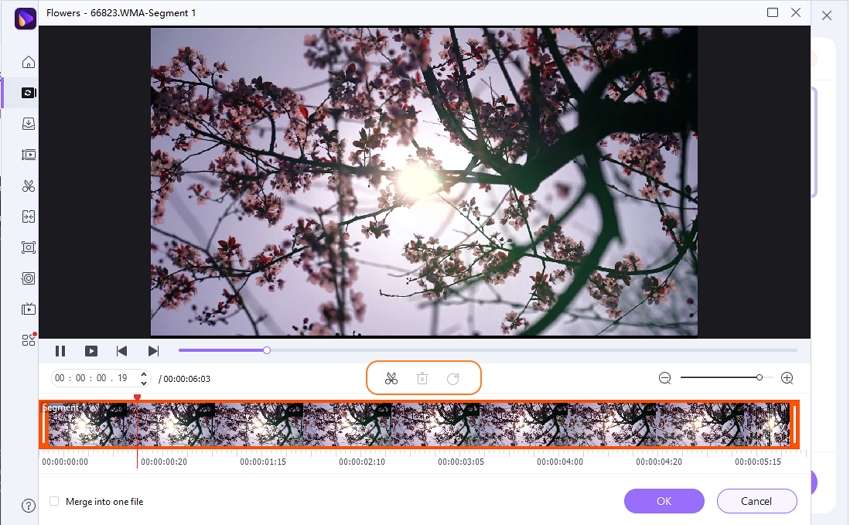Zoom out the timeline with minus icon

pos(665,378)
